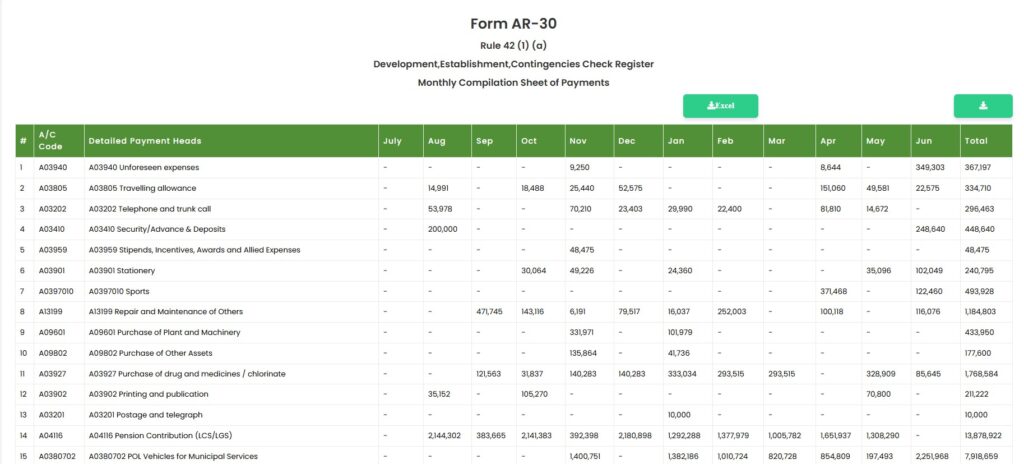
Task: Click Postage and telegraph Jan value 10,000
Action: coord(679,415)
